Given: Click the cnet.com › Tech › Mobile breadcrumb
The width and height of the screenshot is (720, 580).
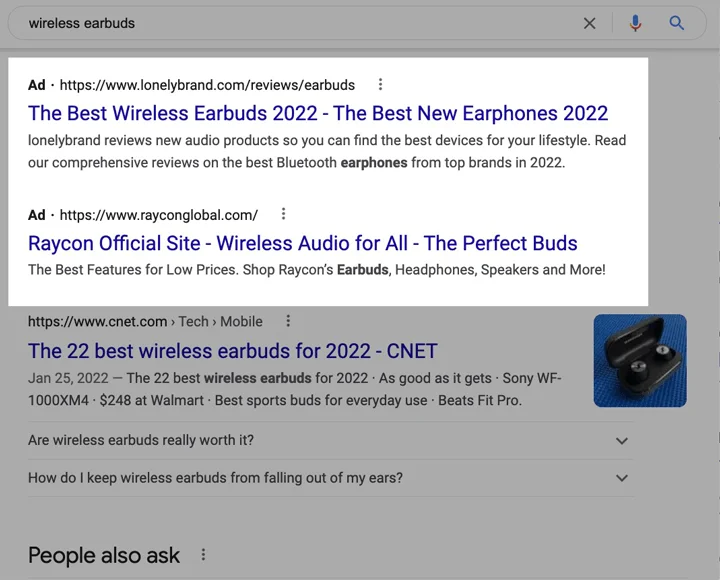Looking at the screenshot, I should [x=145, y=321].
